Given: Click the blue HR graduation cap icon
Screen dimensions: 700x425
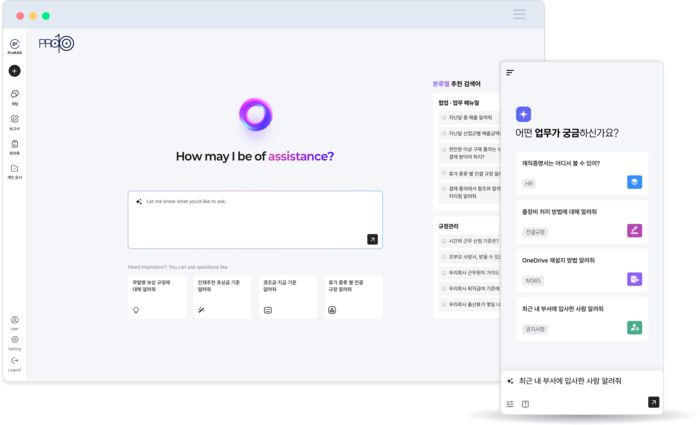Looking at the screenshot, I should click(634, 182).
